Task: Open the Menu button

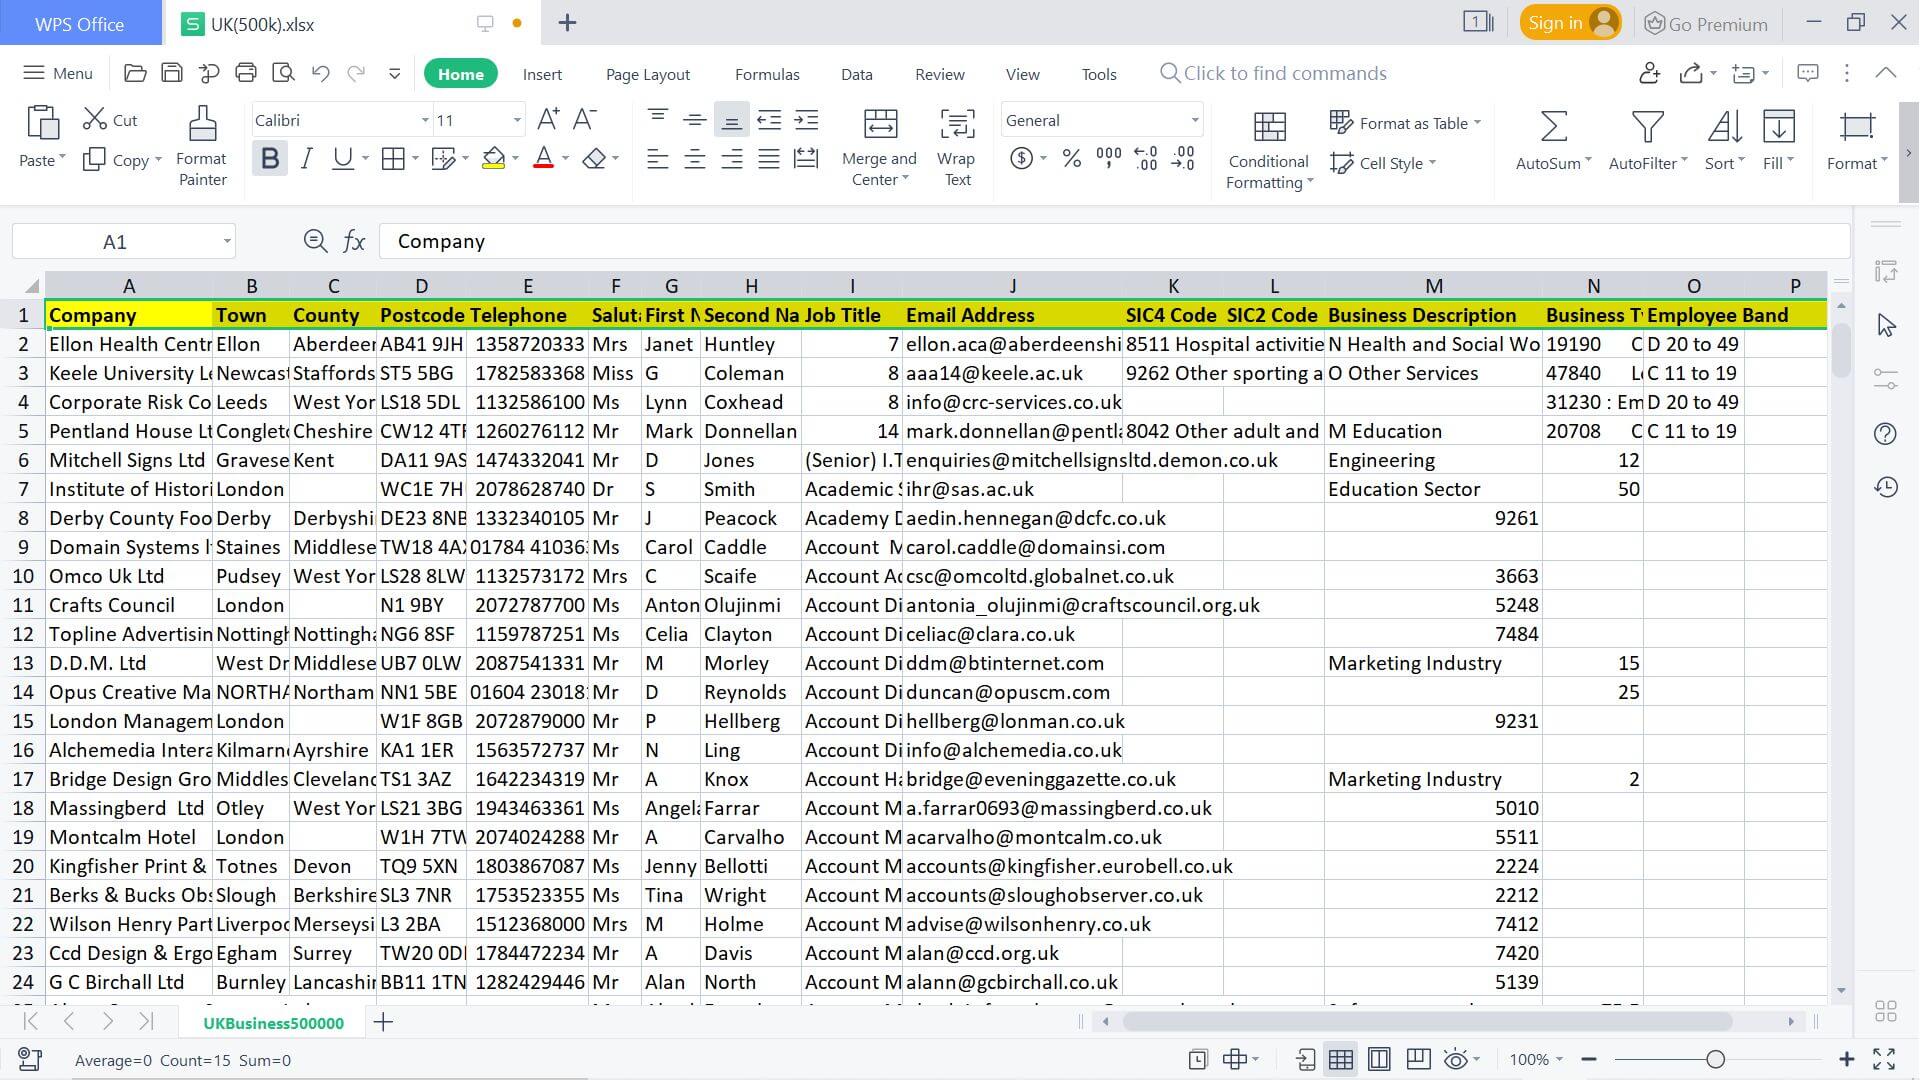Action: point(58,73)
